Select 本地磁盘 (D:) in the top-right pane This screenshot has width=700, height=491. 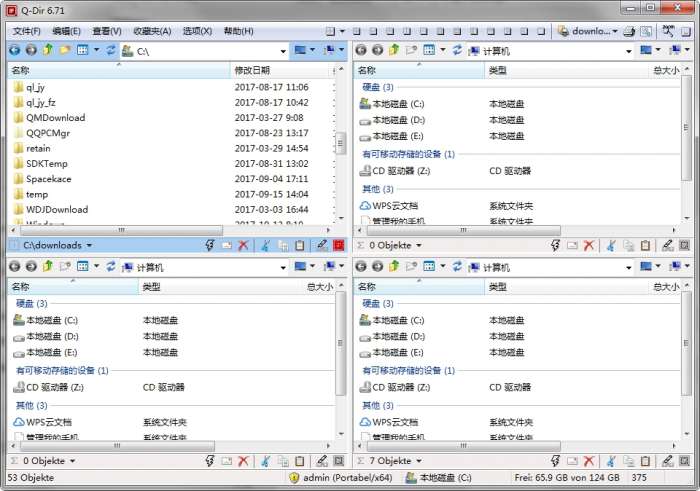click(x=399, y=120)
